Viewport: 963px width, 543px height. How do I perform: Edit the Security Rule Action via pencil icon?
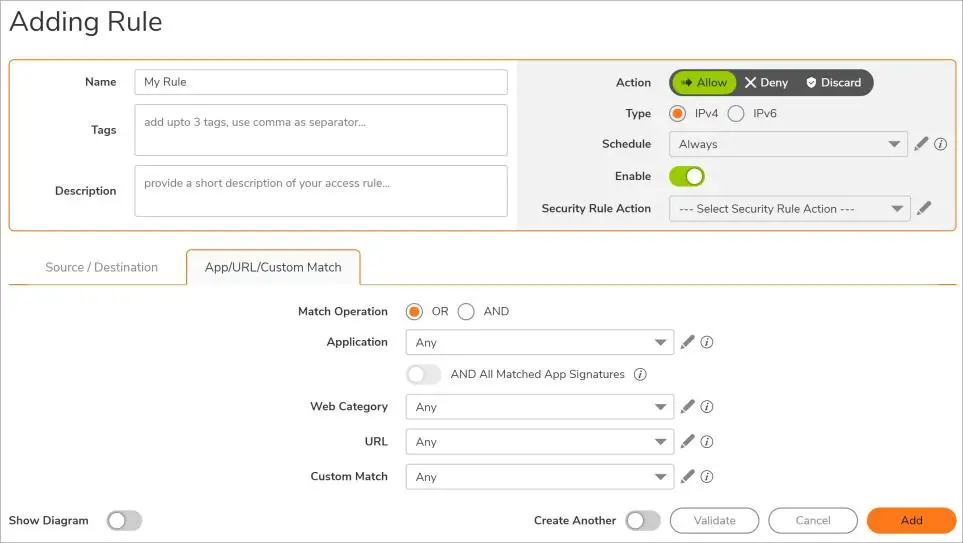924,208
